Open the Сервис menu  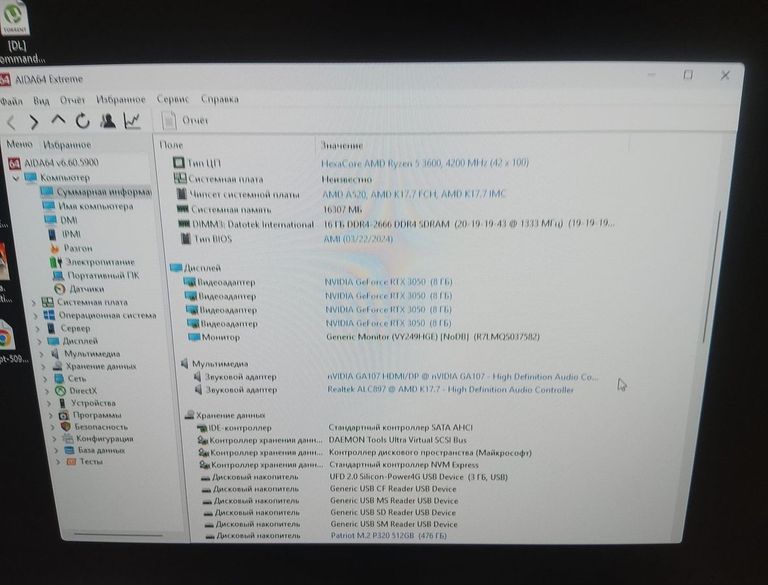point(172,99)
